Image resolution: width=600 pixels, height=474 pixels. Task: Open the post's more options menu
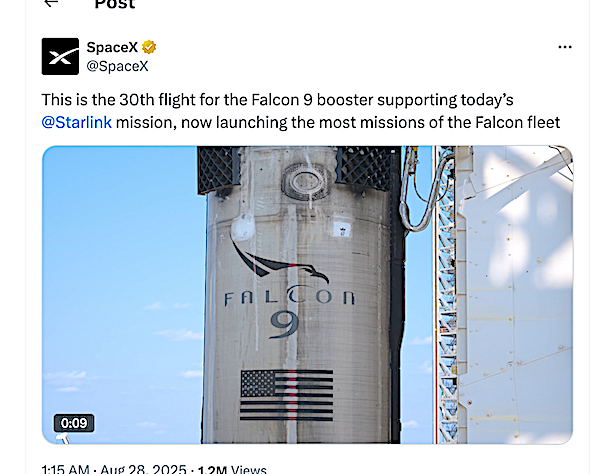coord(565,47)
